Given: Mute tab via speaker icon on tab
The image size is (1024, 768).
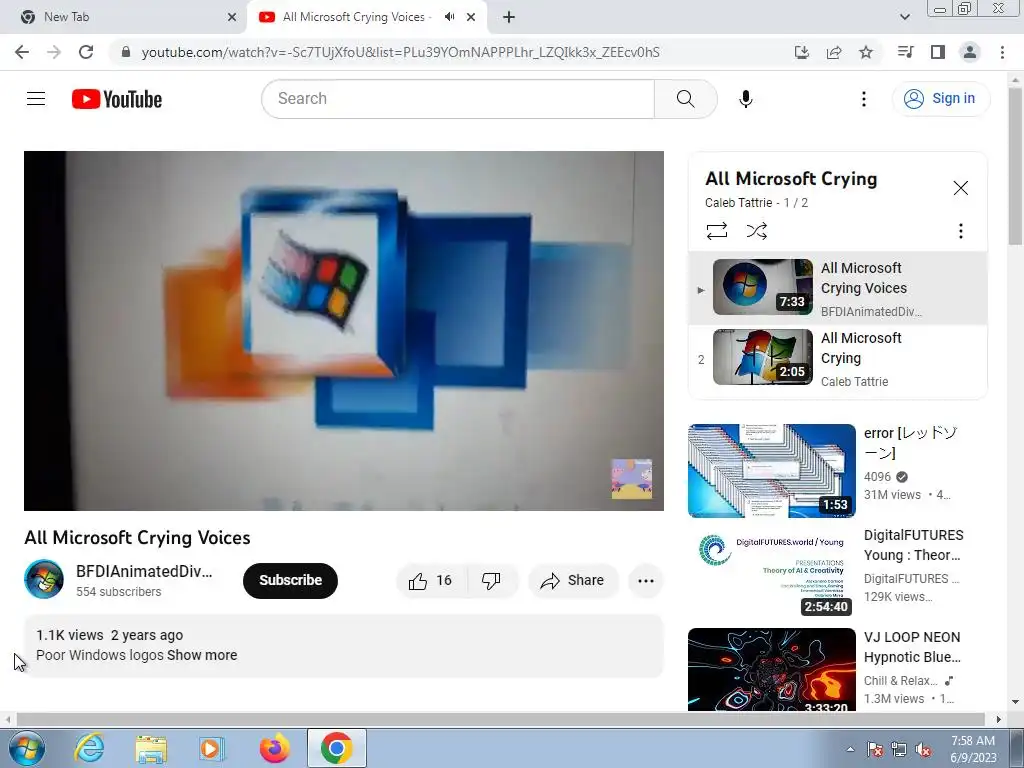Looking at the screenshot, I should coord(449,17).
